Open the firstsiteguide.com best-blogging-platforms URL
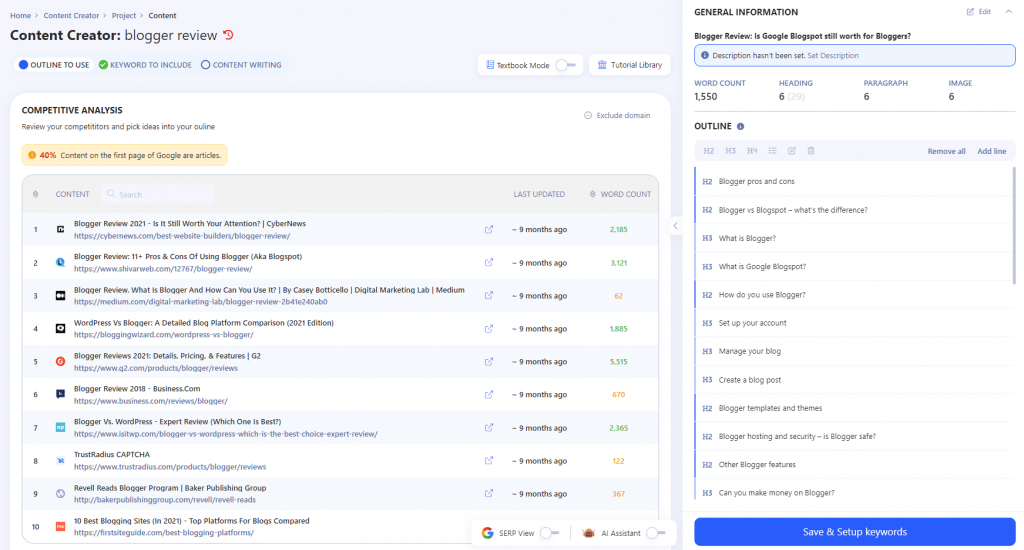1024x550 pixels. tap(164, 533)
